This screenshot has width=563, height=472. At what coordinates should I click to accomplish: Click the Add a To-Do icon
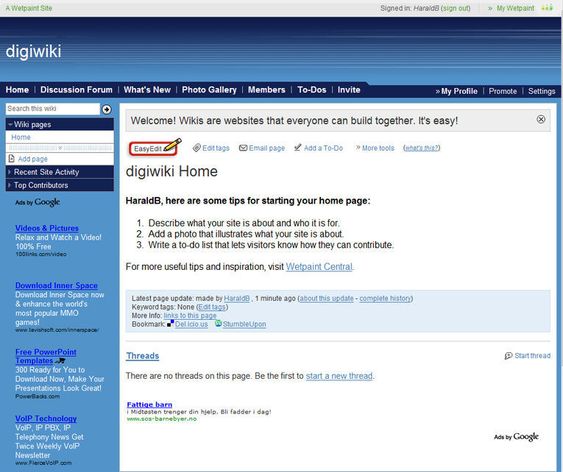click(298, 148)
